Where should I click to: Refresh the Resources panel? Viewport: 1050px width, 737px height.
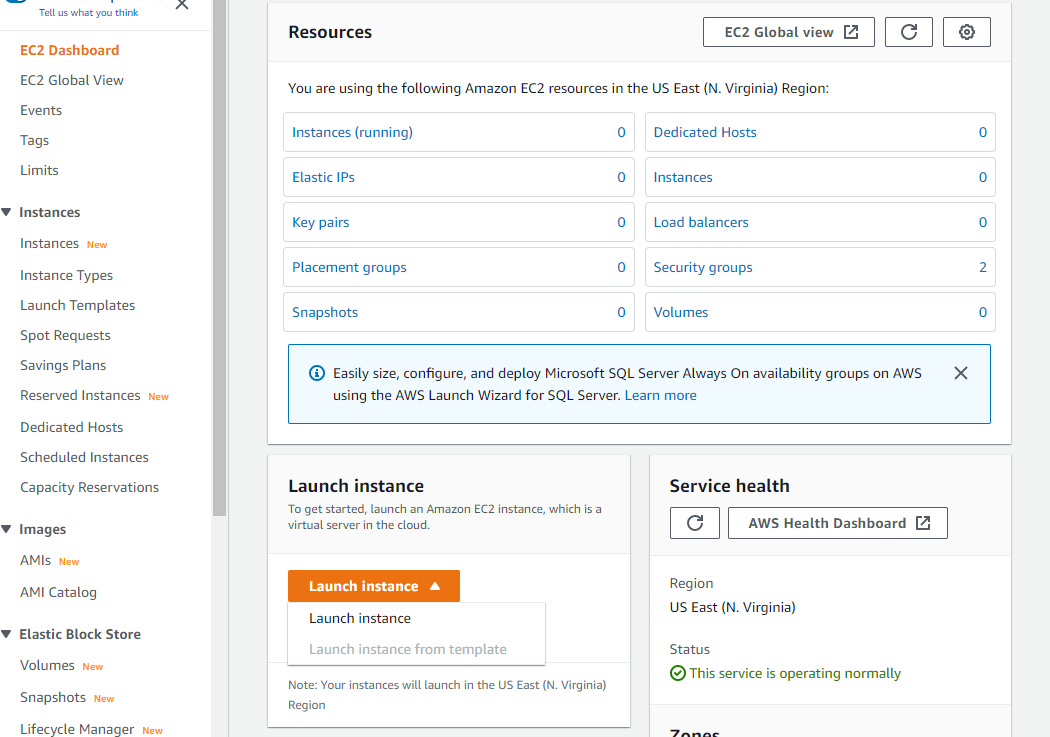click(908, 32)
